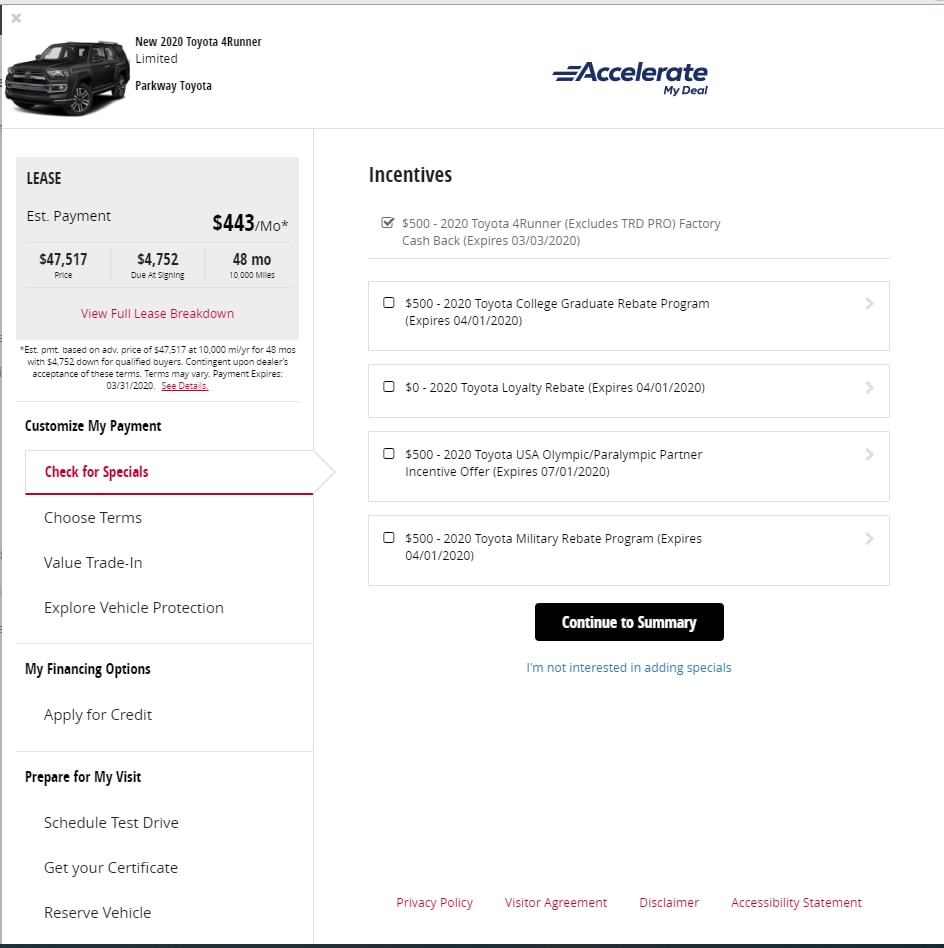This screenshot has height=948, width=944.
Task: Check the Military Rebate Program checkbox
Action: point(389,538)
